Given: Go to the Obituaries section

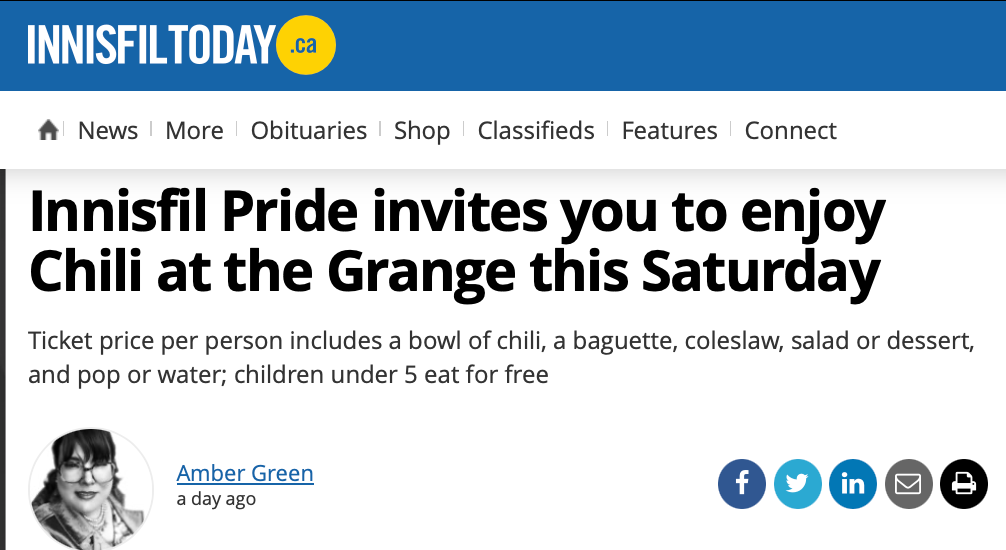Looking at the screenshot, I should coord(309,131).
